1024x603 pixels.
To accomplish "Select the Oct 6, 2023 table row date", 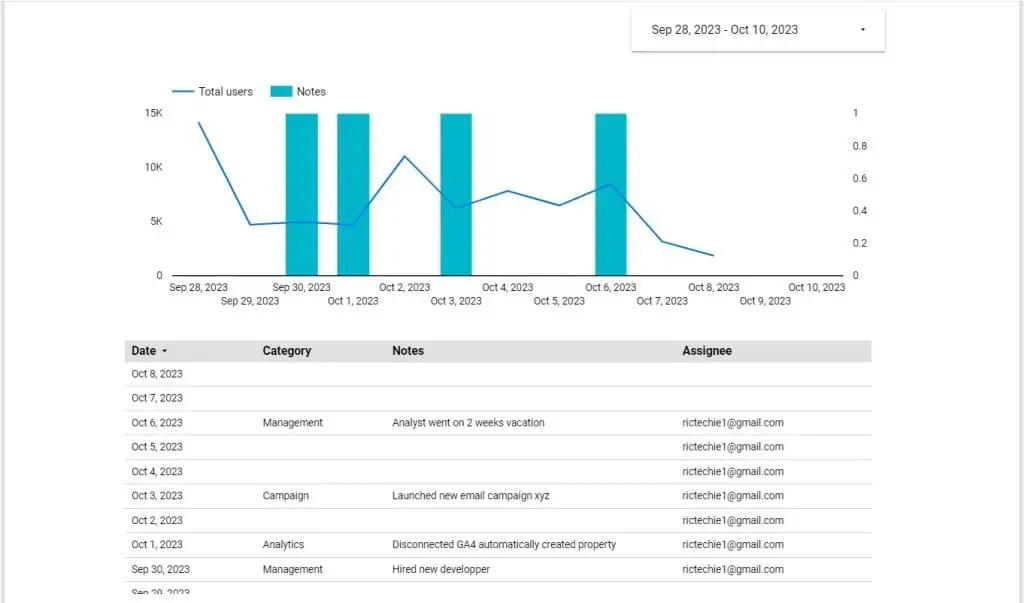I will [x=157, y=423].
